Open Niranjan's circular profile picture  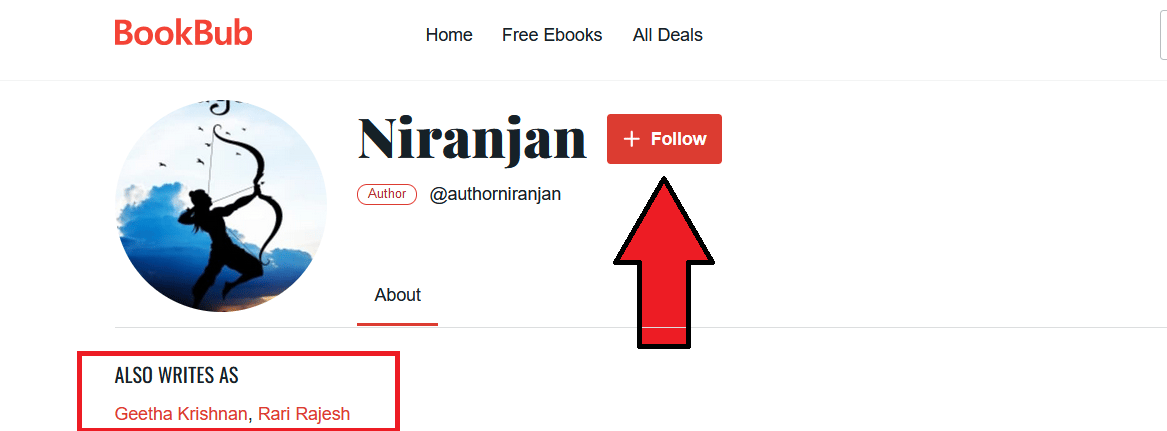click(221, 206)
